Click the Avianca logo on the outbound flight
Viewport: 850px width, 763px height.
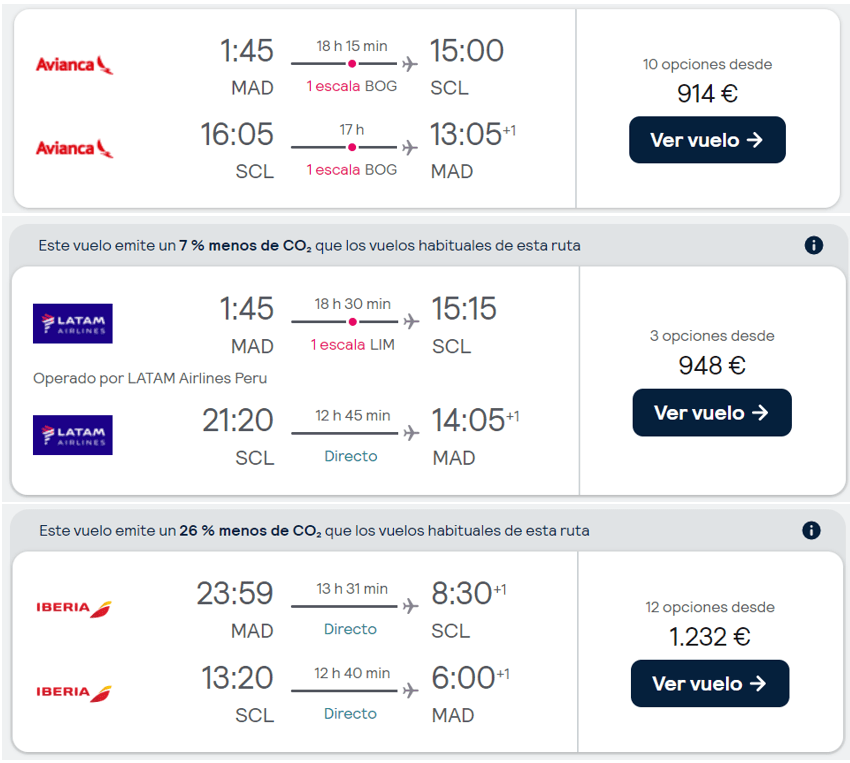[74, 65]
